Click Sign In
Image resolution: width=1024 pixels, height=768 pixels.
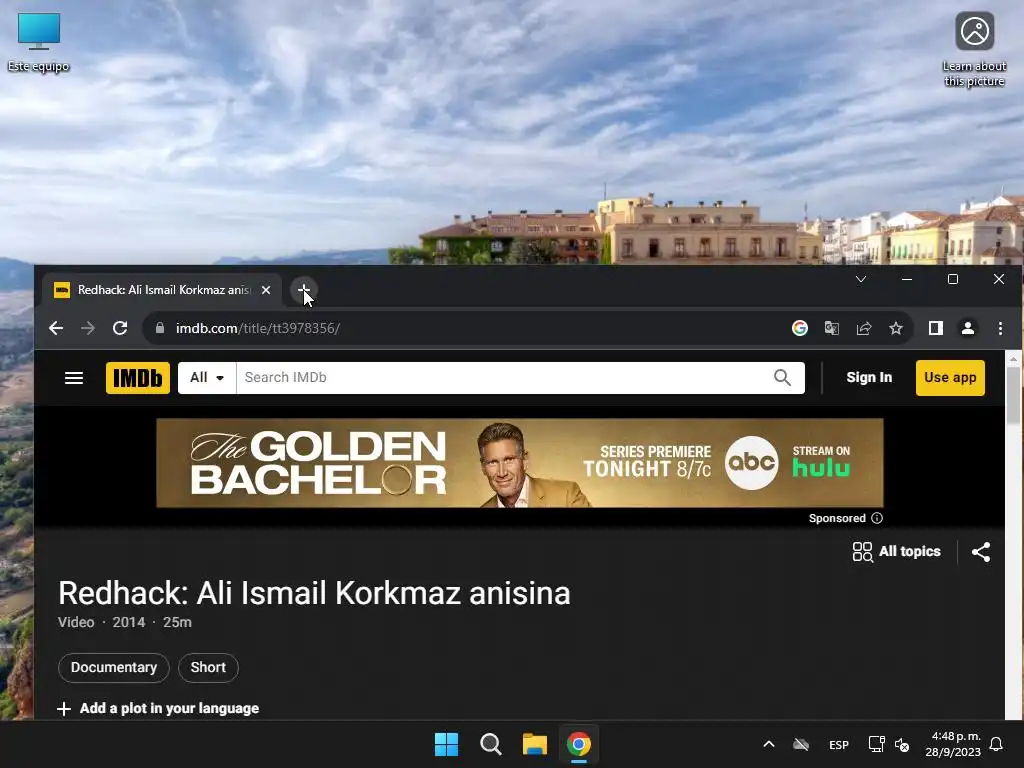(869, 377)
